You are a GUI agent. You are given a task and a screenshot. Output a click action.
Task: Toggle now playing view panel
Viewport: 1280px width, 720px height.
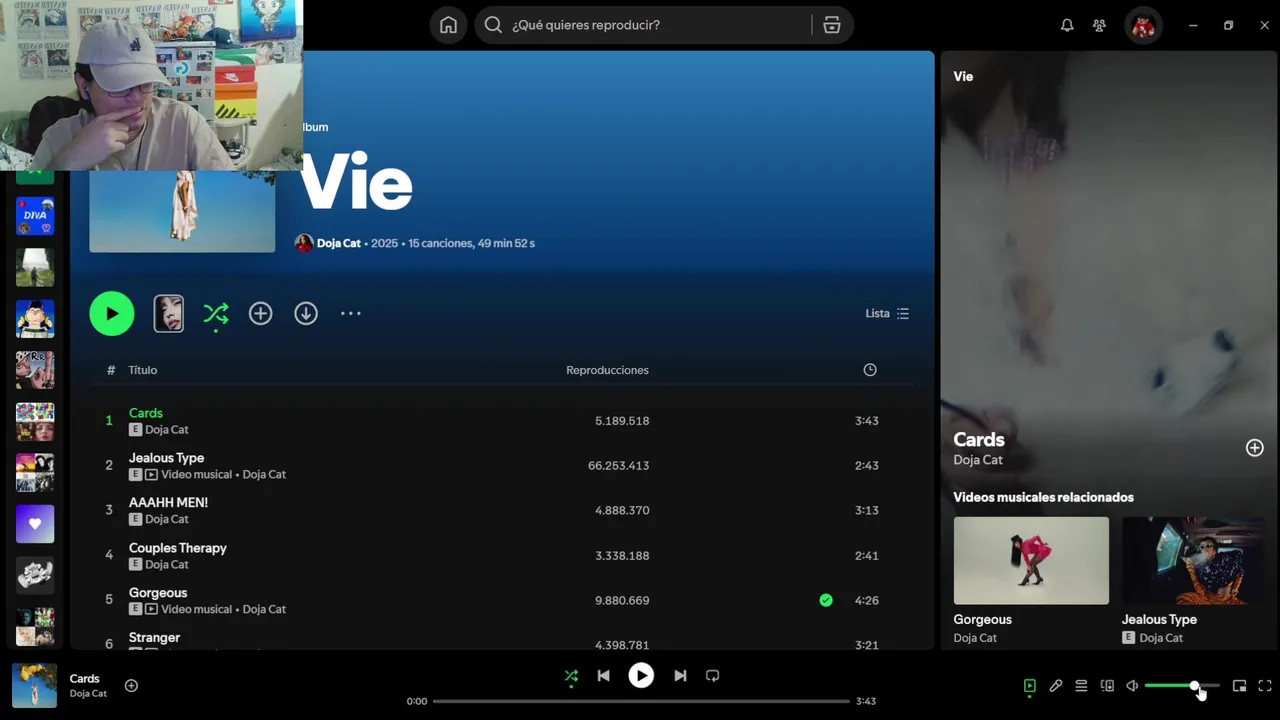point(1030,686)
